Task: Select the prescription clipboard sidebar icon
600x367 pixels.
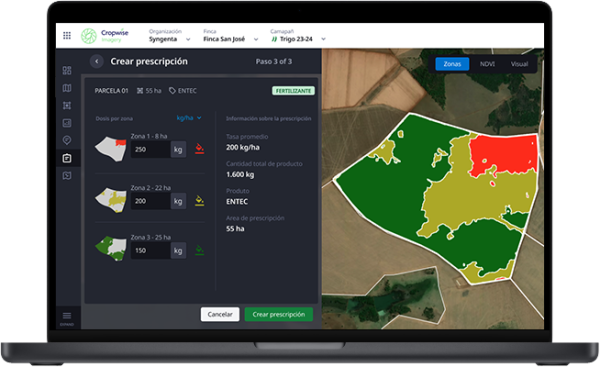Action: tap(67, 158)
